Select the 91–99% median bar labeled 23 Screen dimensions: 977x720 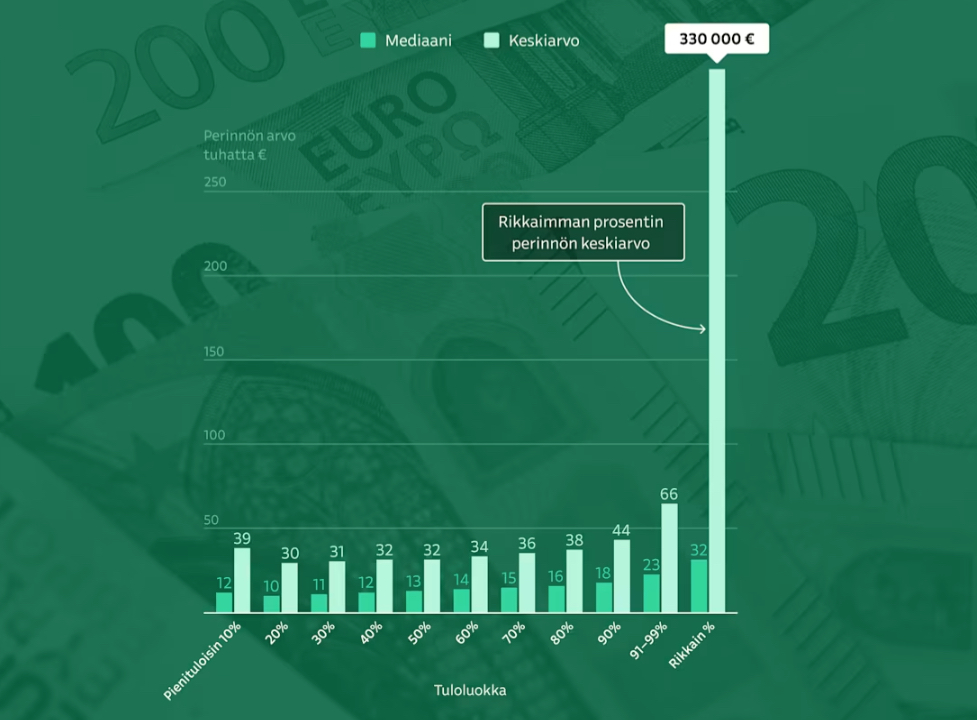[652, 593]
